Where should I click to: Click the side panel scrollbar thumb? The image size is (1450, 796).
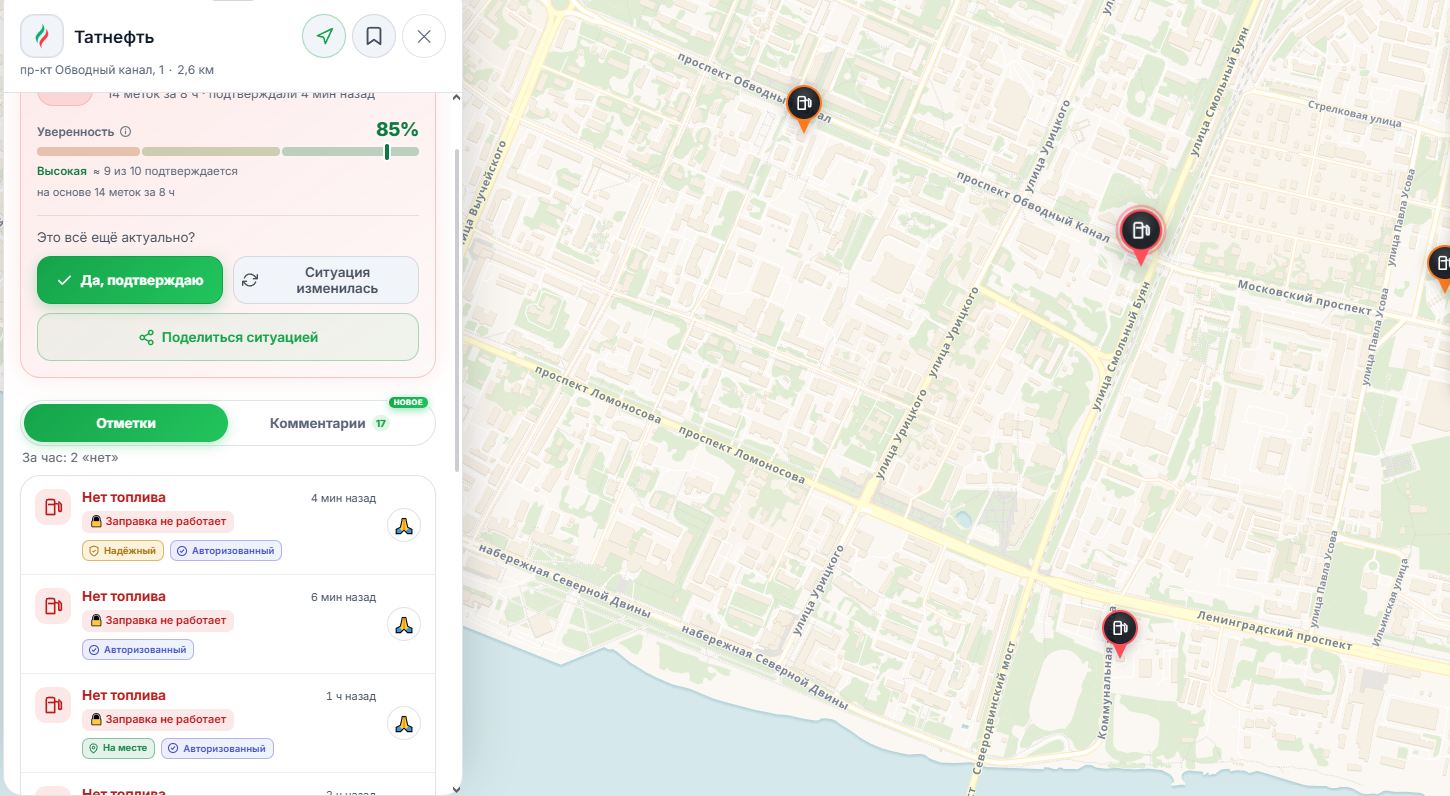pos(457,310)
